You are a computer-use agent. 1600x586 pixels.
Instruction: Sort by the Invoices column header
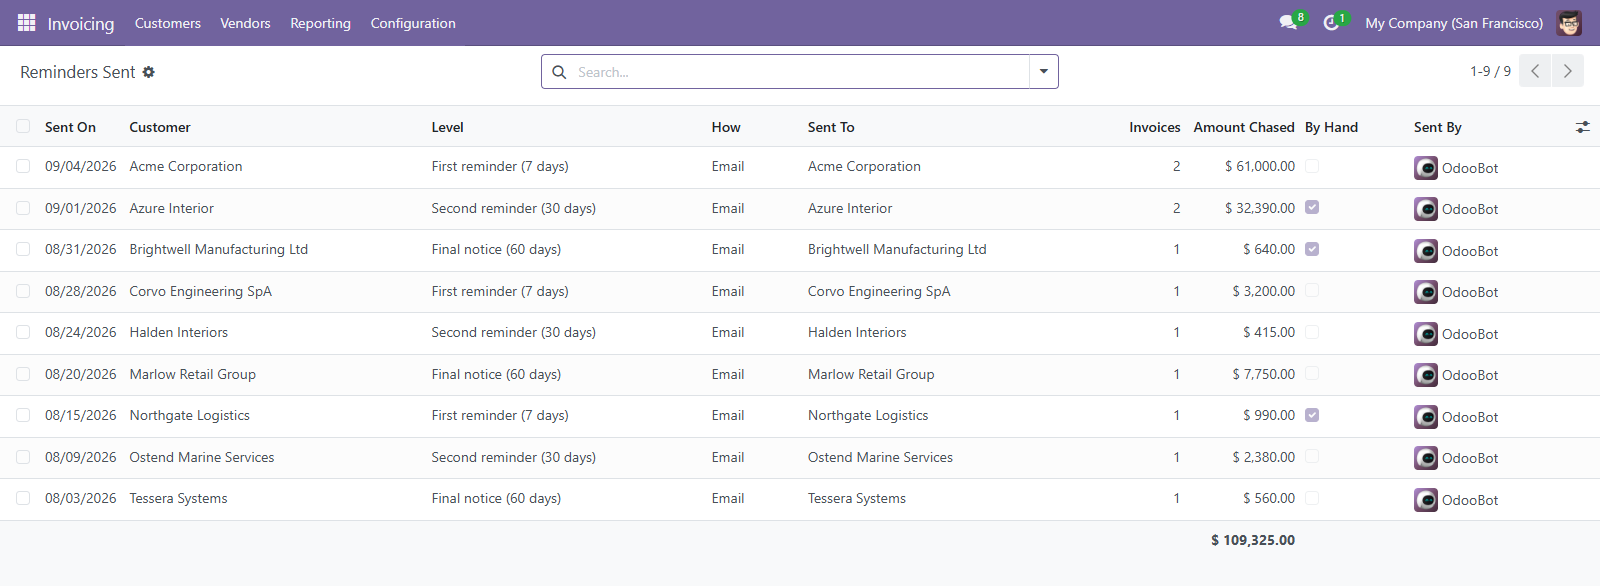[x=1155, y=127]
